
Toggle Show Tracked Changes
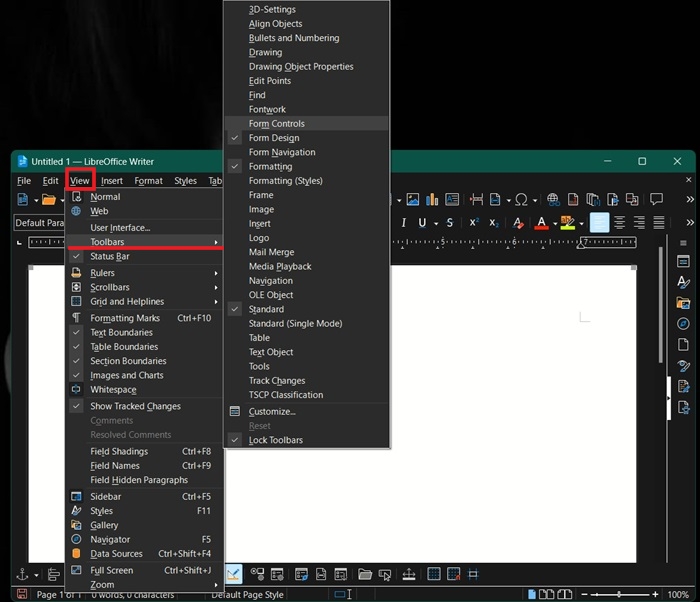(145, 406)
